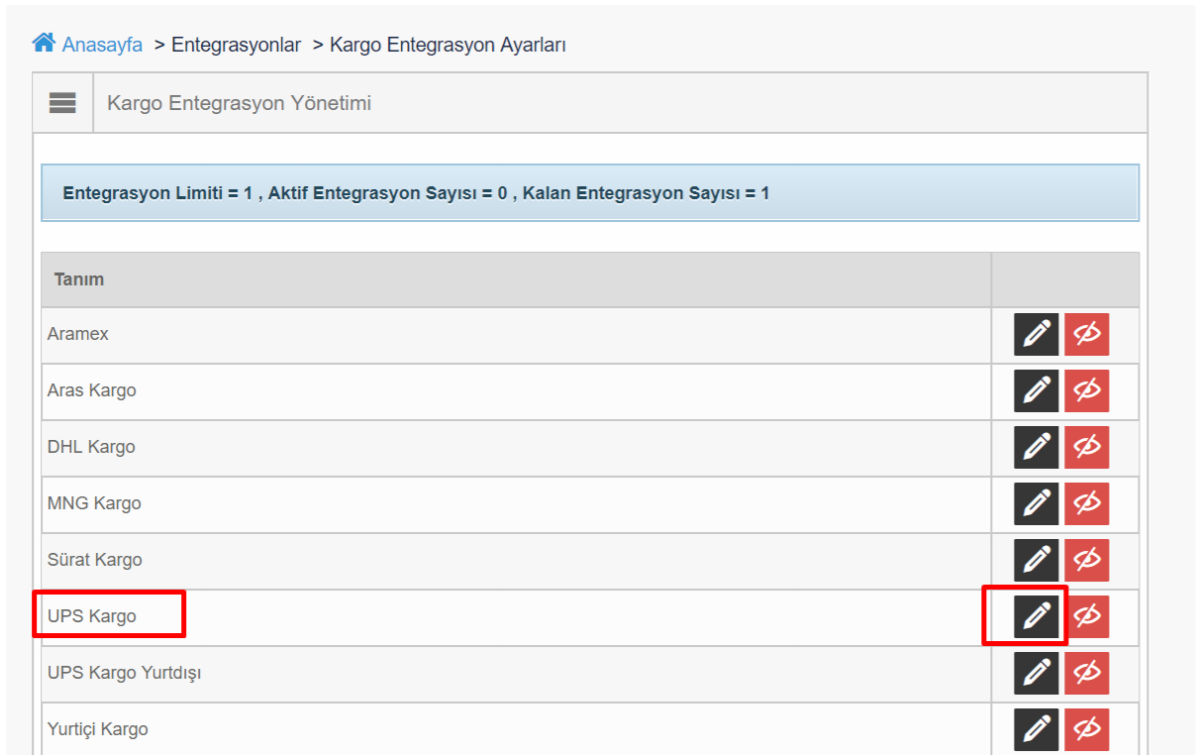Select the Entegrasyon Limiti info banner text
1196x755 pixels.
point(416,193)
